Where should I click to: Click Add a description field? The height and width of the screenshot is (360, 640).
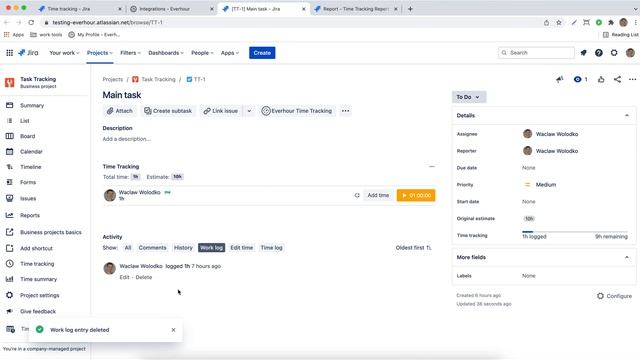[127, 139]
